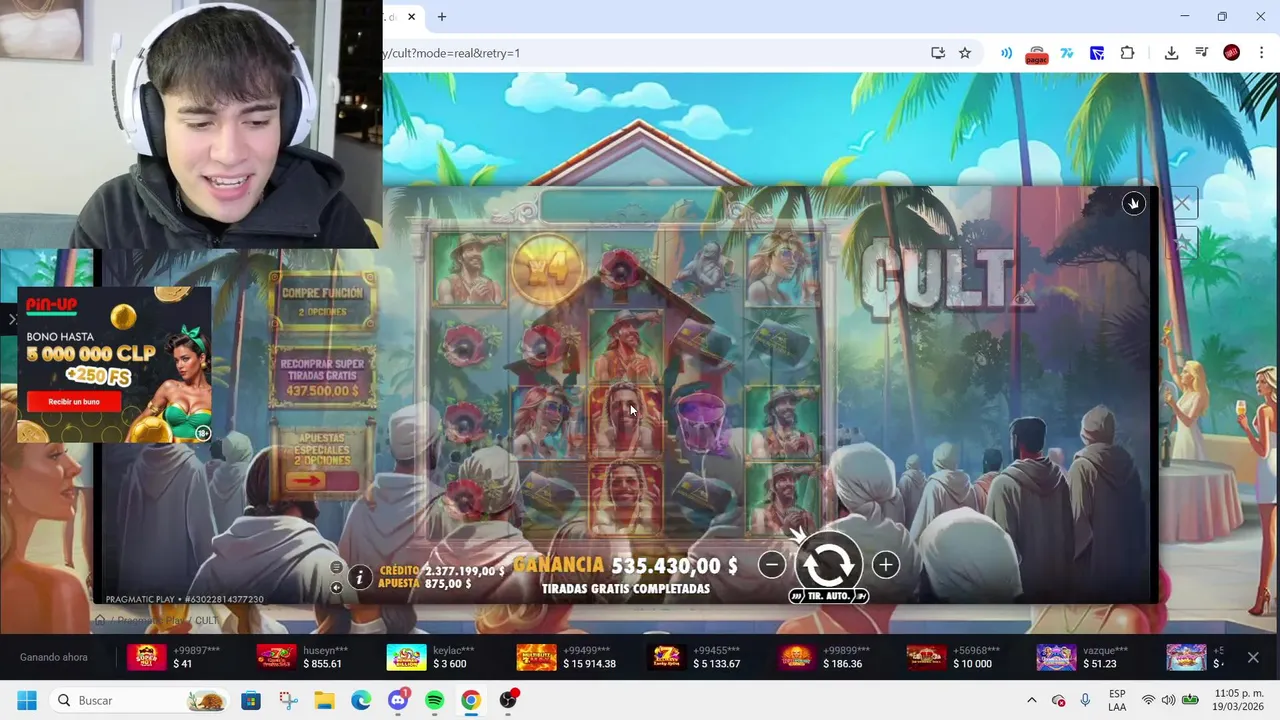Open the game info 'i' button
The image size is (1280, 720).
pos(359,577)
